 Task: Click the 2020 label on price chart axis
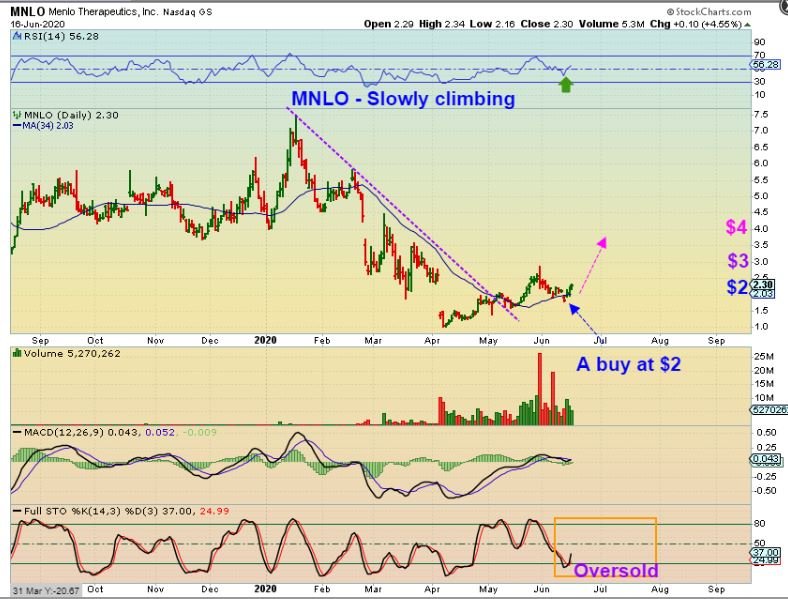click(265, 340)
